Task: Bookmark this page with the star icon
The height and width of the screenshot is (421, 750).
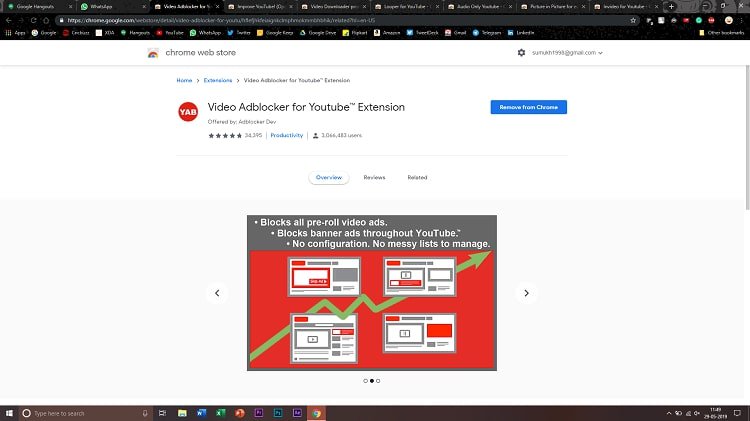Action: tap(633, 21)
